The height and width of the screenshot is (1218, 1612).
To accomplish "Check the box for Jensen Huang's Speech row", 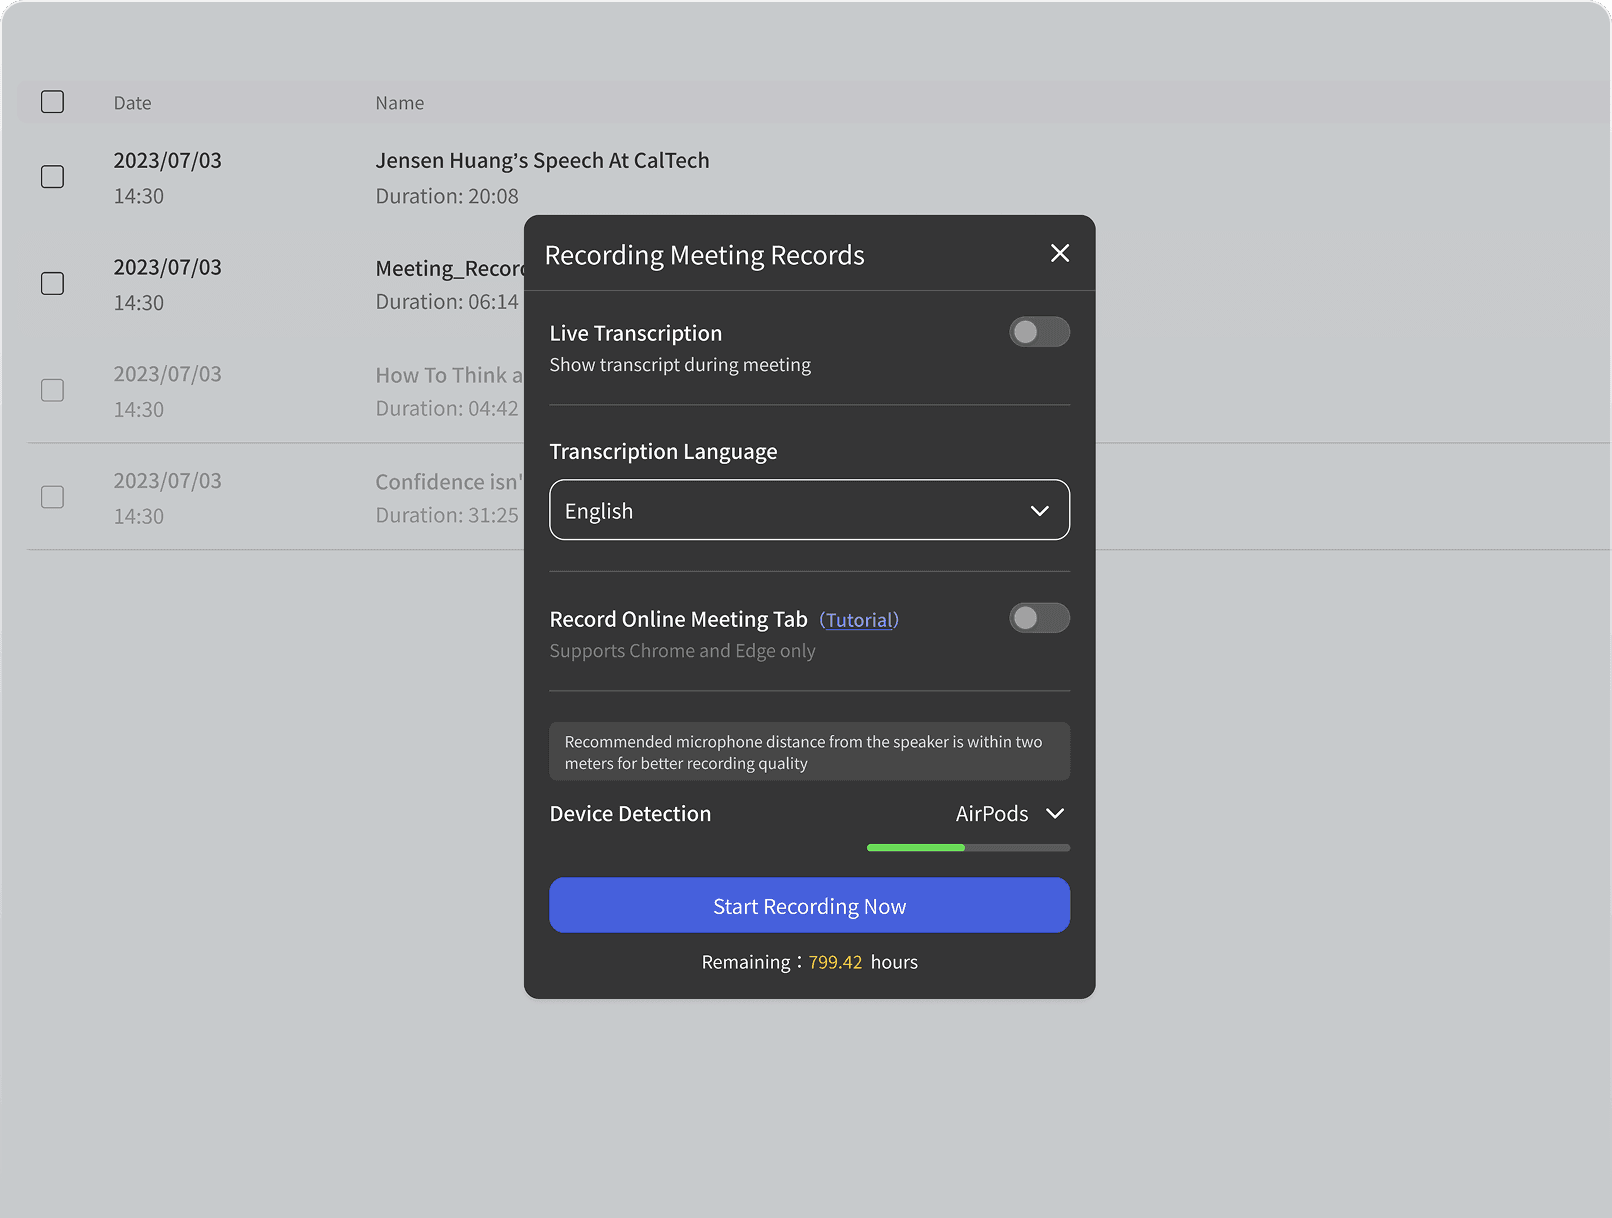I will [x=53, y=177].
